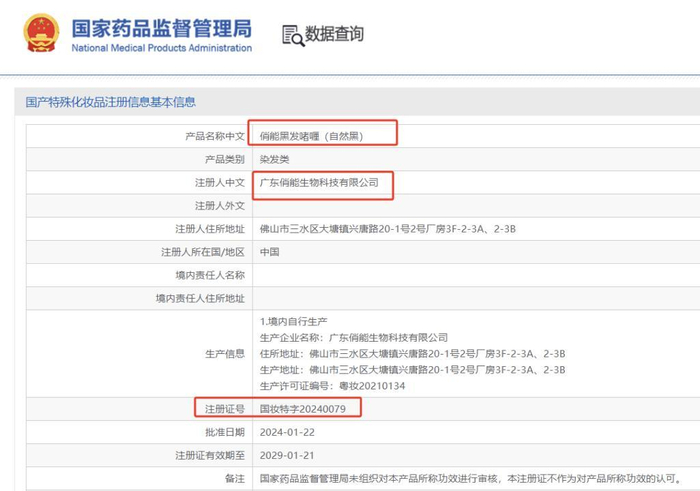Select license number 粤妆20210134 line
Viewport: 700px width, 491px height.
(x=332, y=386)
